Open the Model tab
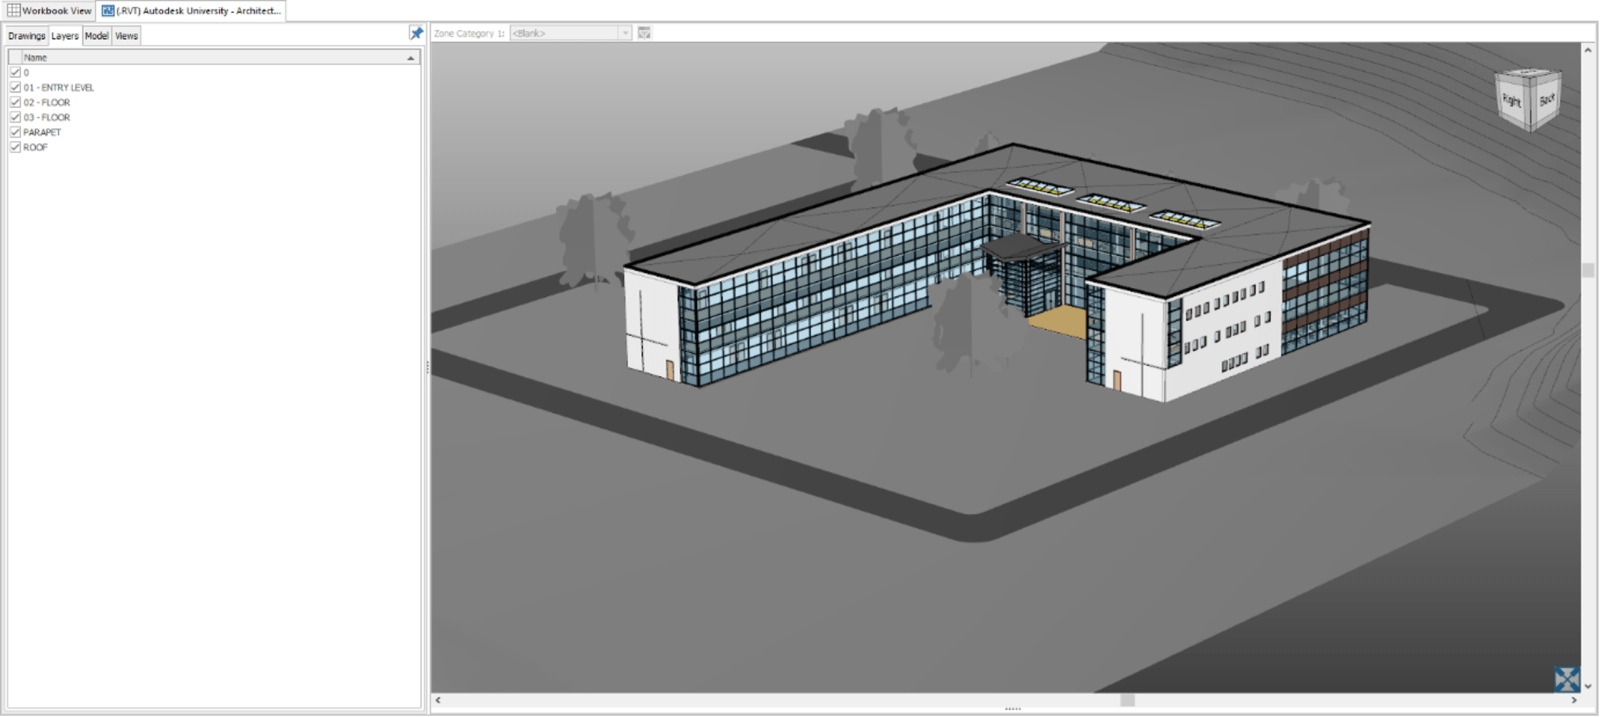This screenshot has width=1600, height=717. pos(96,35)
